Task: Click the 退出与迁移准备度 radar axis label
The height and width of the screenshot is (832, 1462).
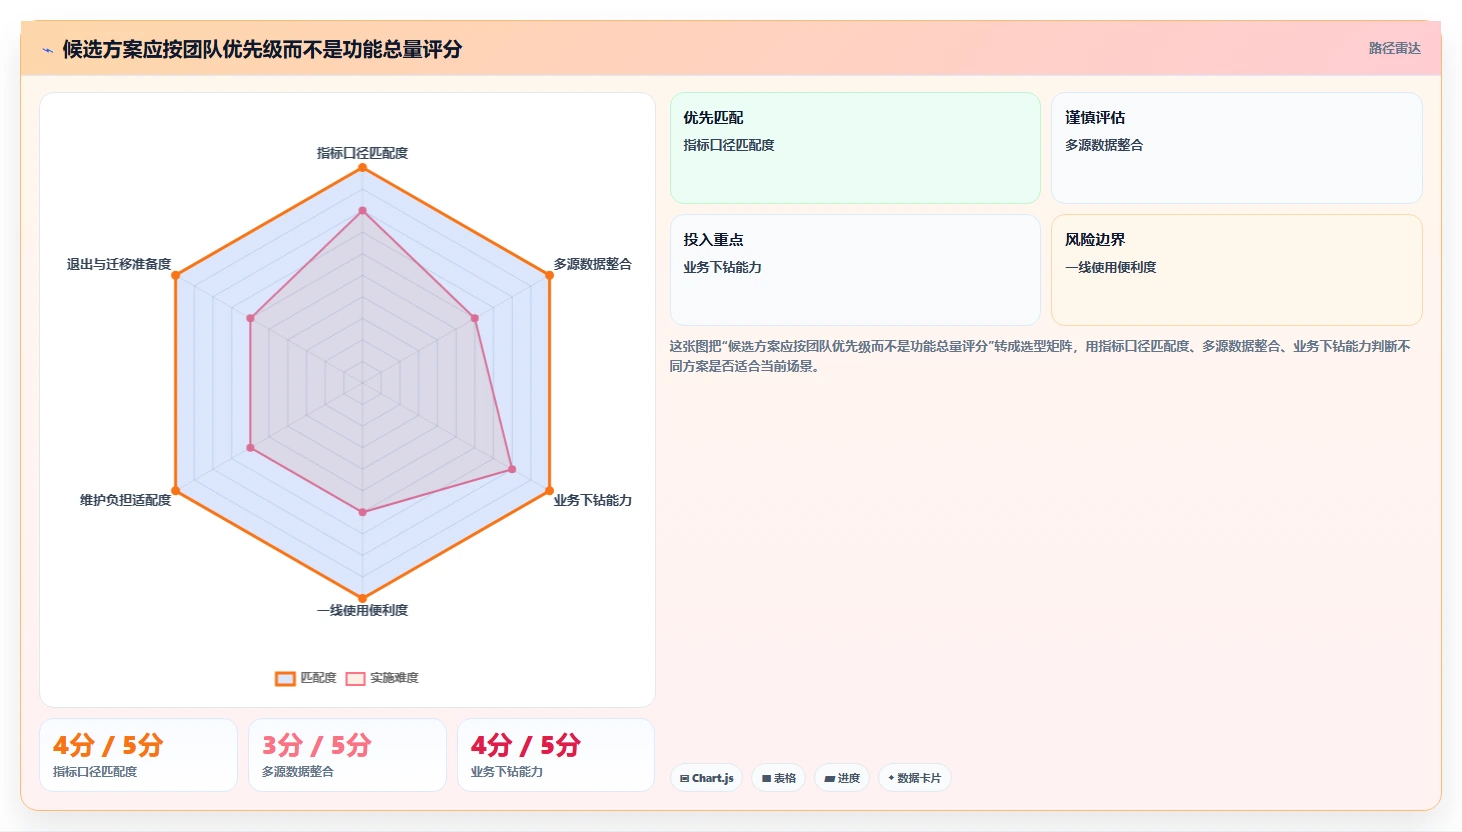Action: click(119, 264)
